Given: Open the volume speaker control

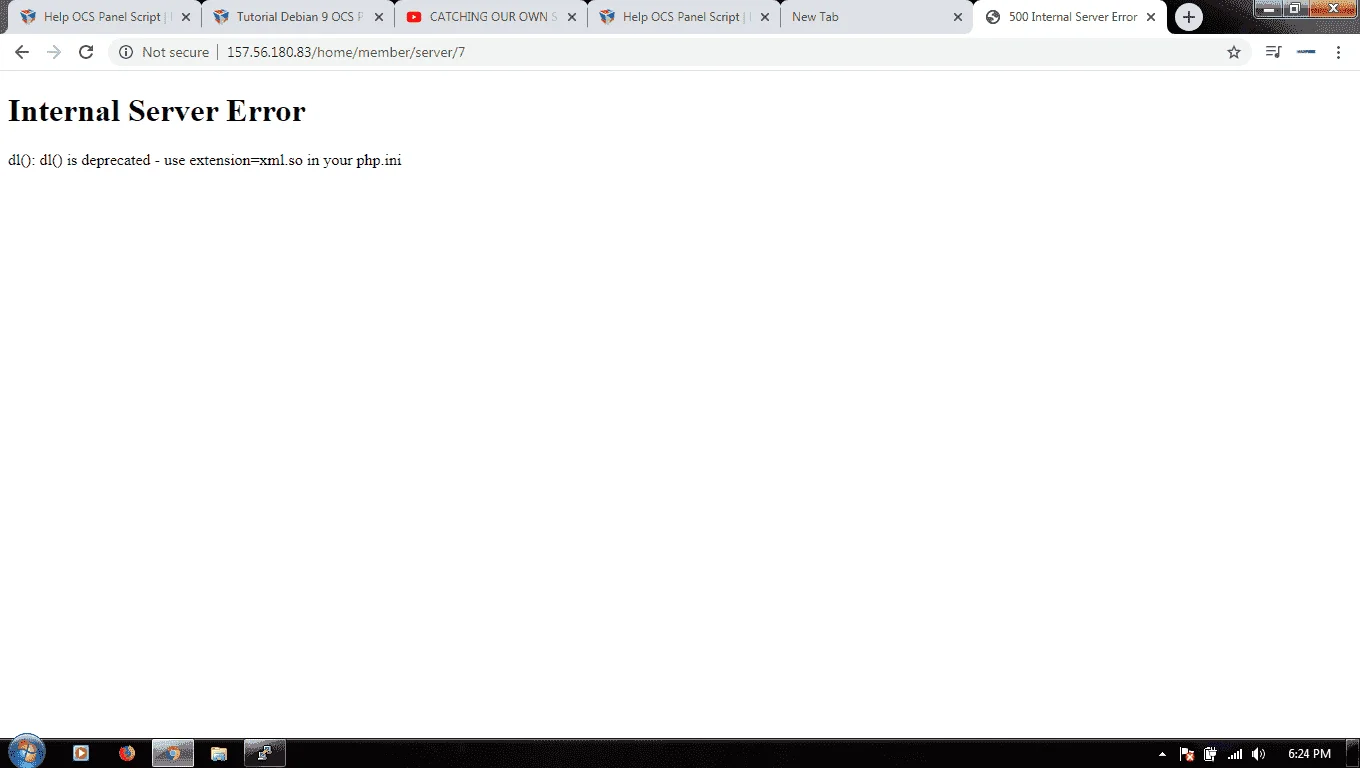Looking at the screenshot, I should 1259,754.
